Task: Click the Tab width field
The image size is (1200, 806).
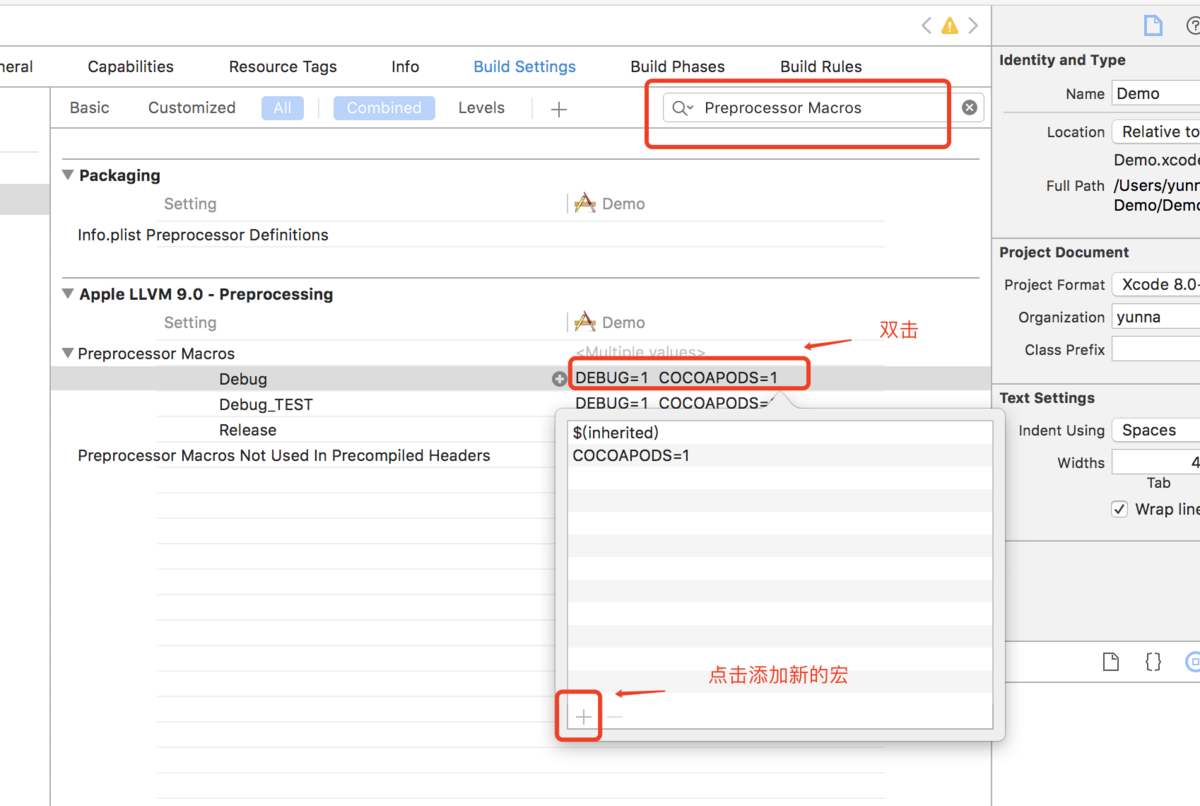Action: coord(1156,462)
